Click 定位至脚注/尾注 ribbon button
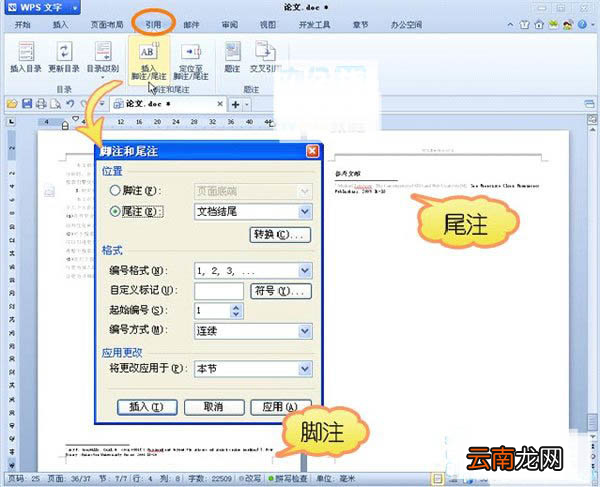Viewport: 600px width, 487px height. pos(191,61)
